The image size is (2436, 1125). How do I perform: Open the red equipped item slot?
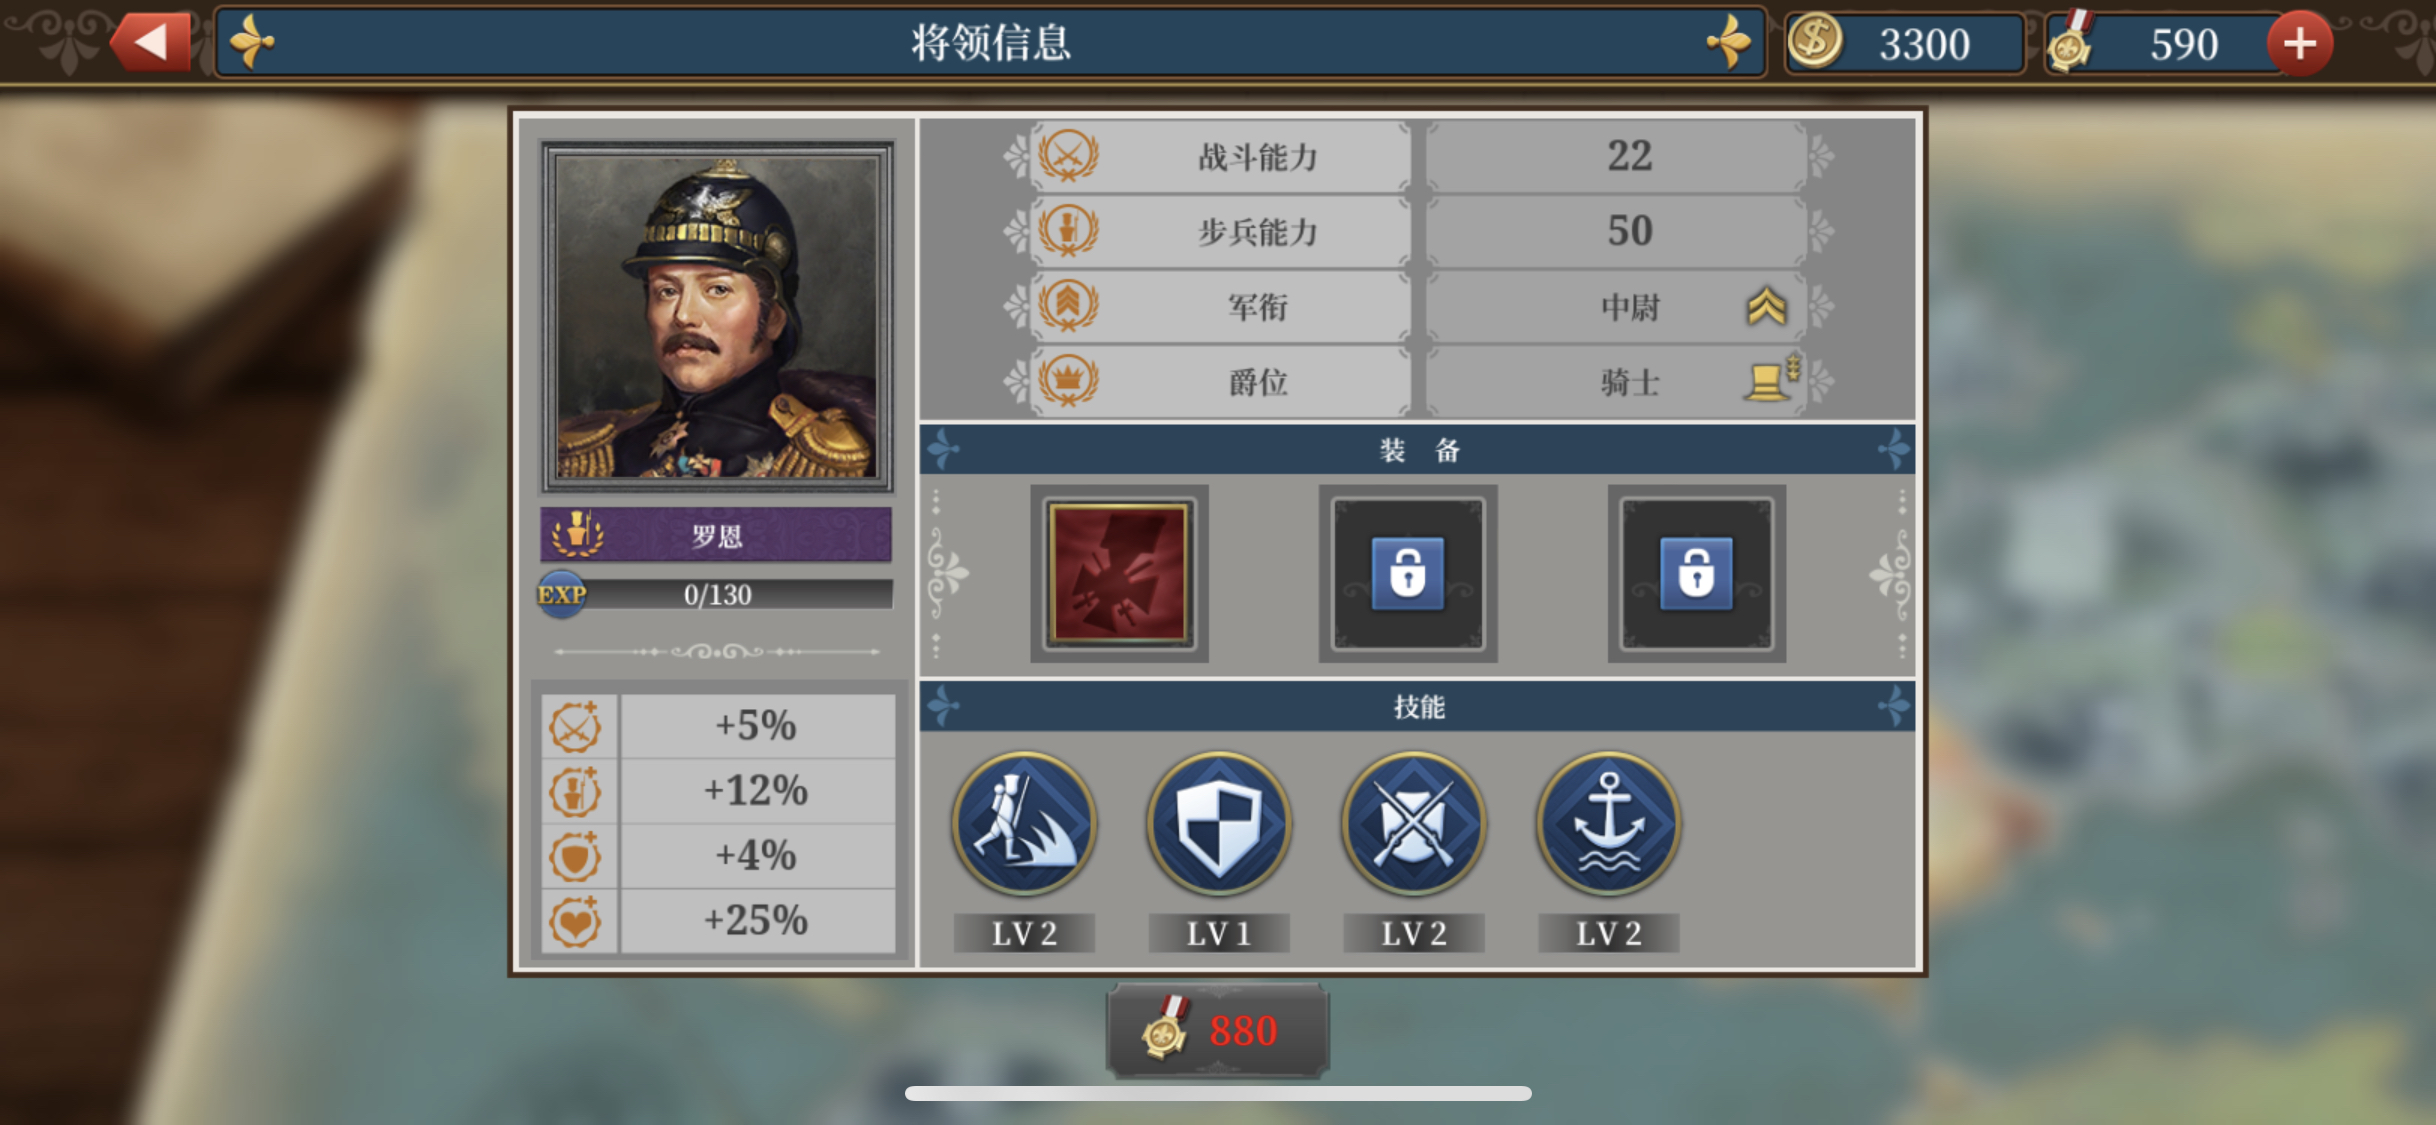(x=1118, y=573)
